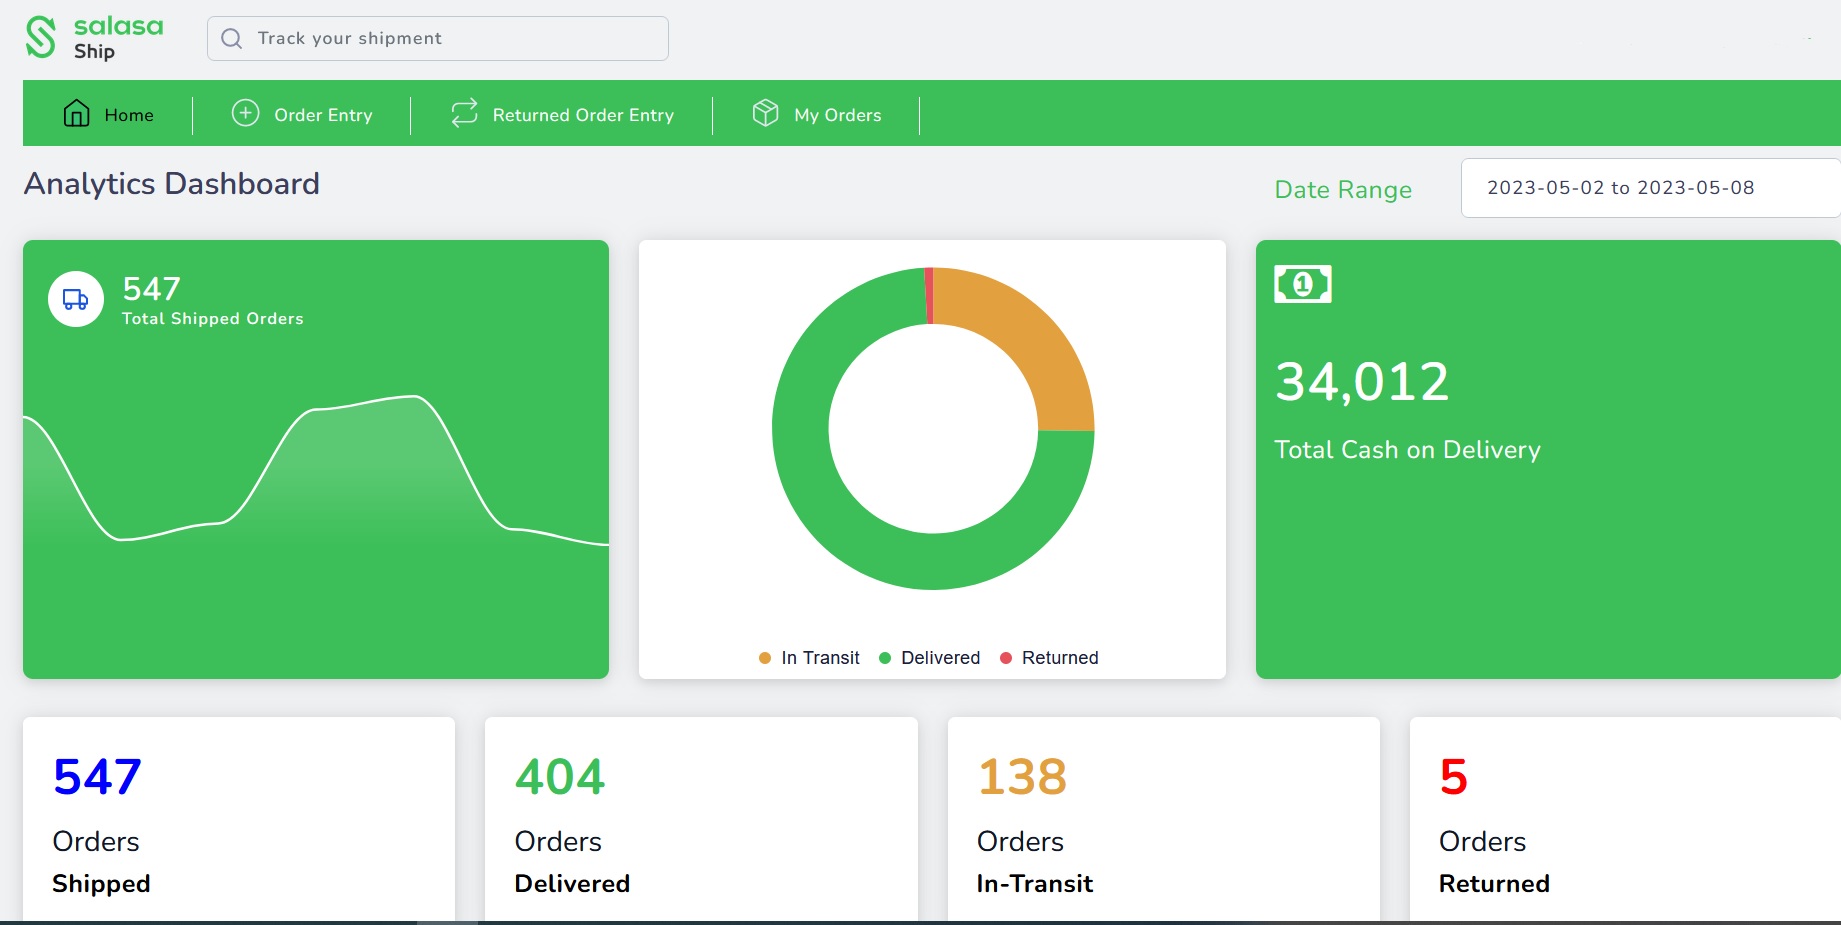This screenshot has height=925, width=1841.
Task: Click the cash banknote icon
Action: coord(1302,284)
